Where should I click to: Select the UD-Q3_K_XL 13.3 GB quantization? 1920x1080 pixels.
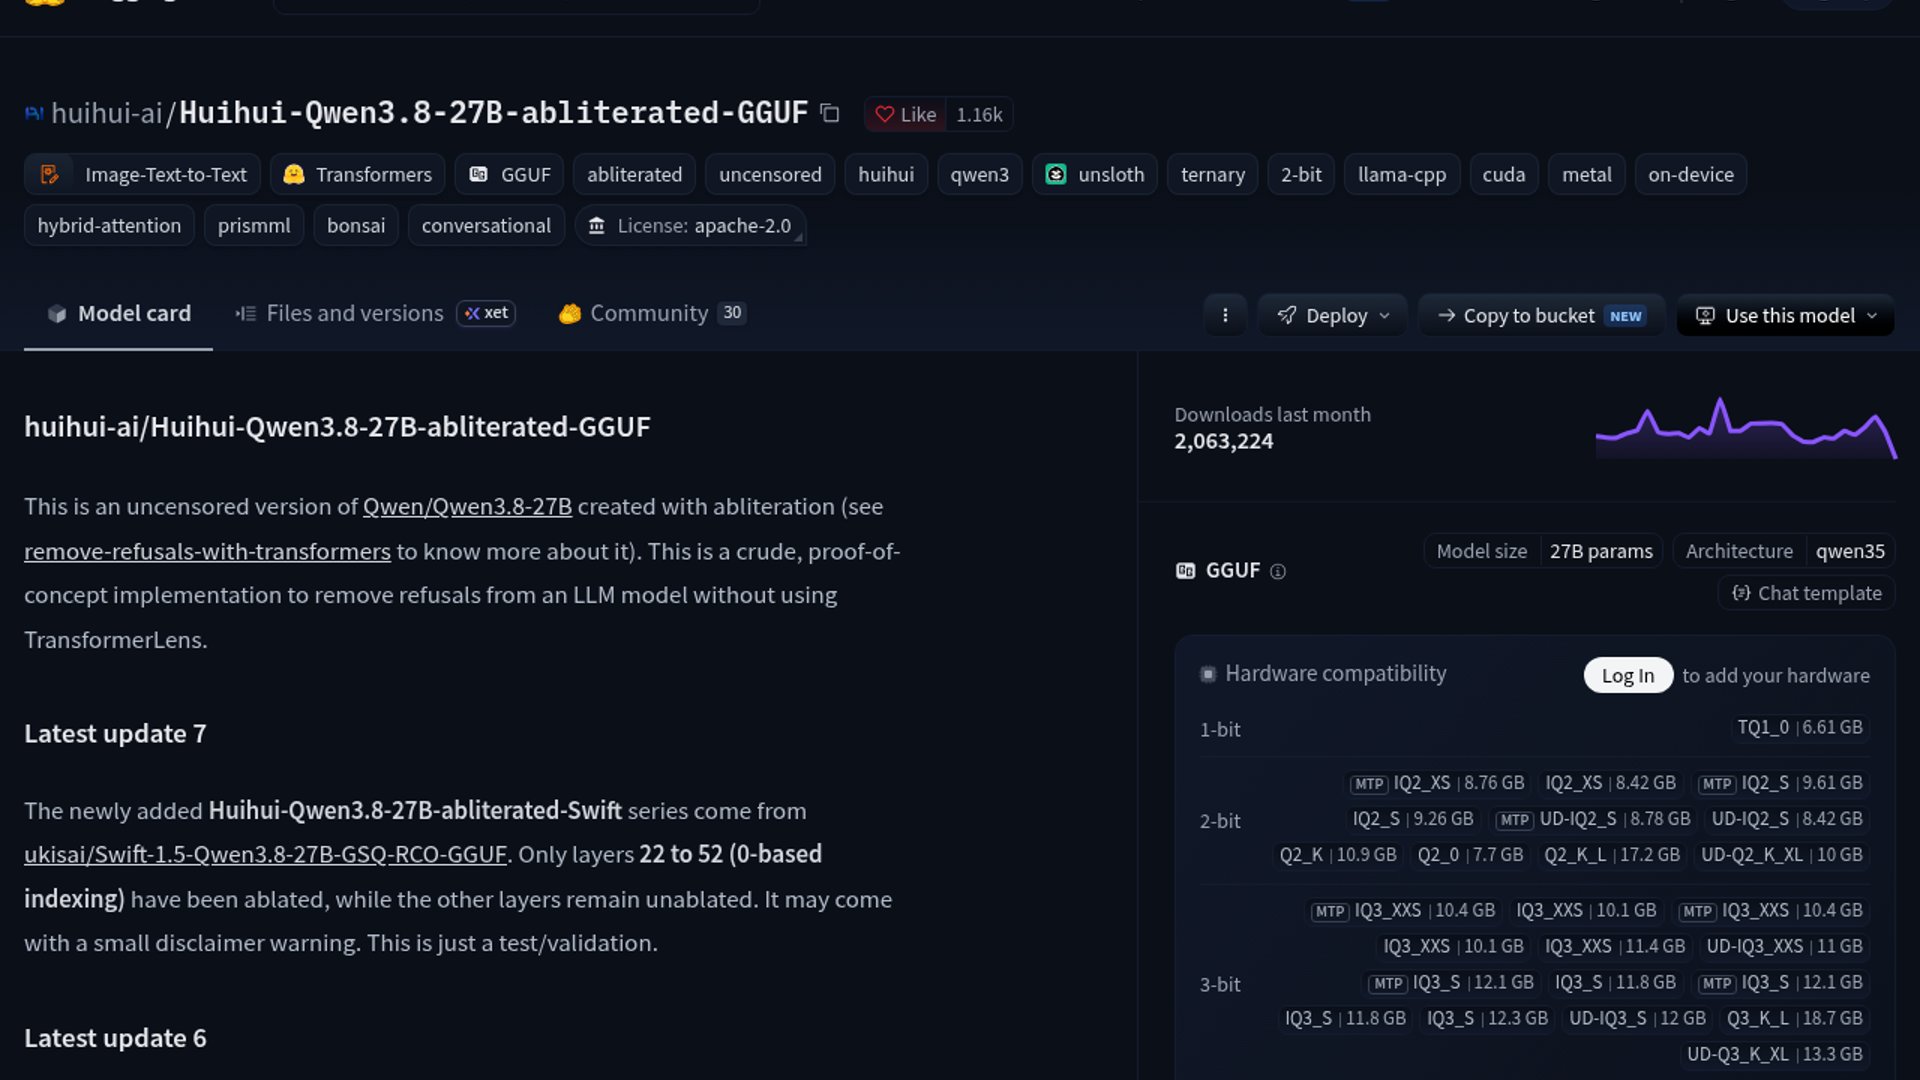(x=1775, y=1054)
